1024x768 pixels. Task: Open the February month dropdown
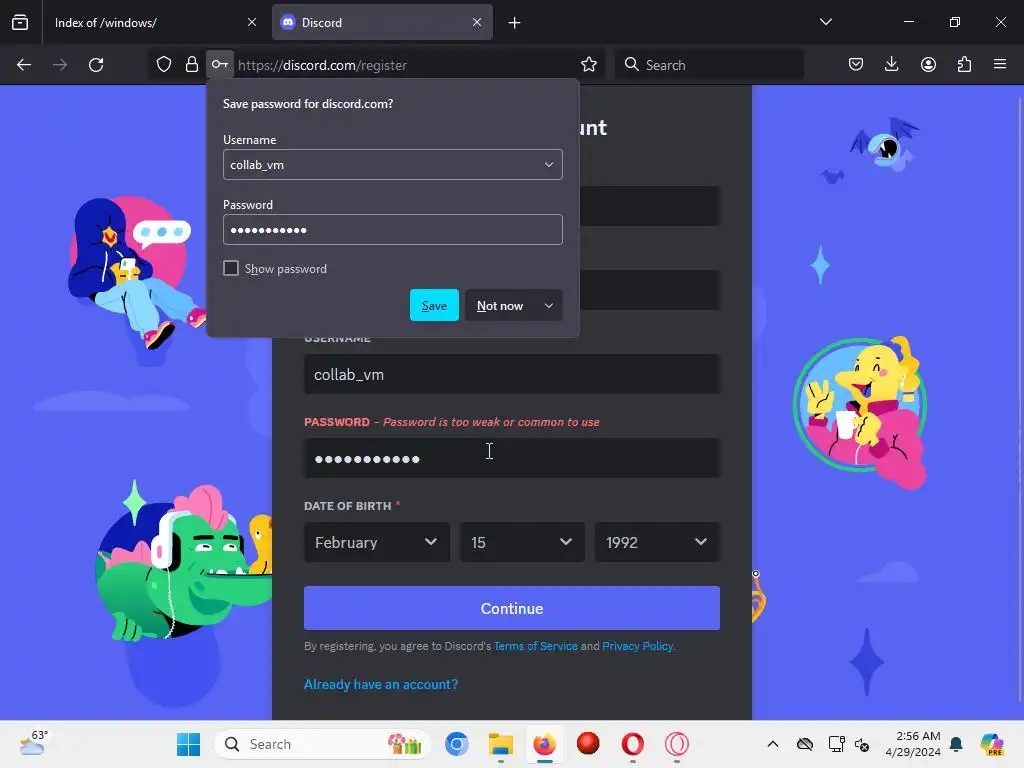point(377,542)
